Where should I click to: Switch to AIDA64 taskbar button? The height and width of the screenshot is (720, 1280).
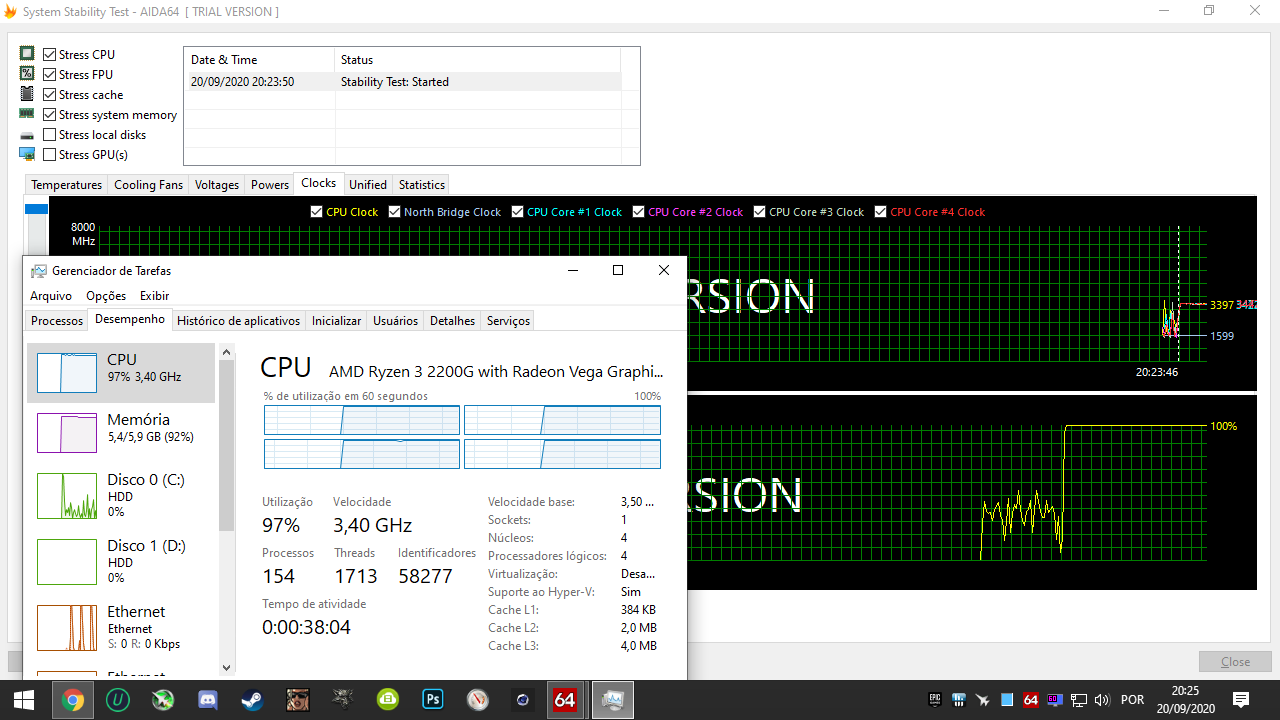tap(565, 700)
